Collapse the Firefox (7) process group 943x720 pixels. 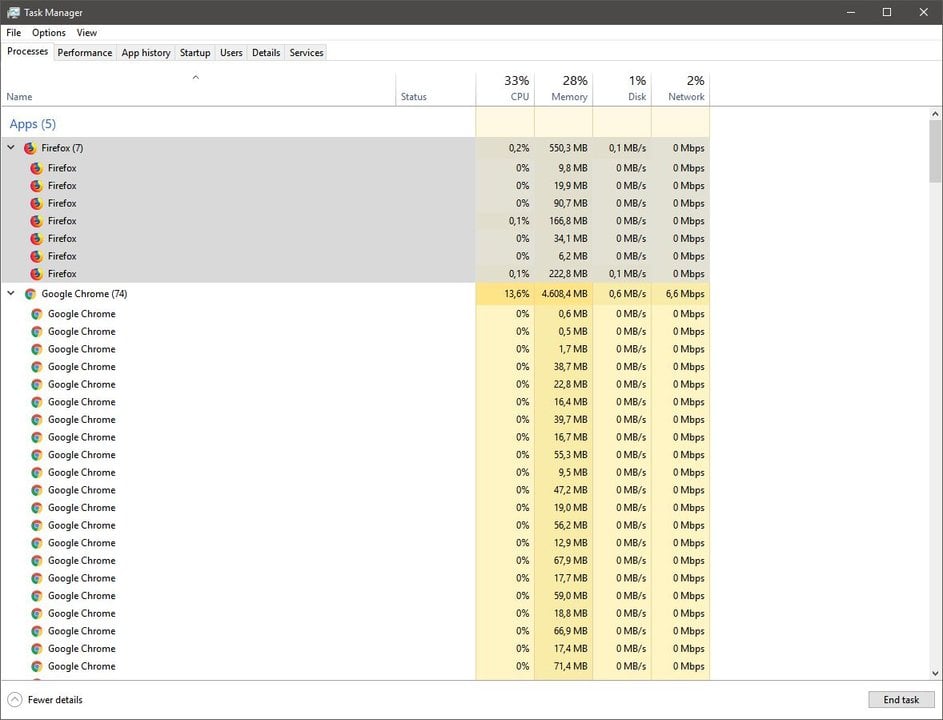click(11, 147)
